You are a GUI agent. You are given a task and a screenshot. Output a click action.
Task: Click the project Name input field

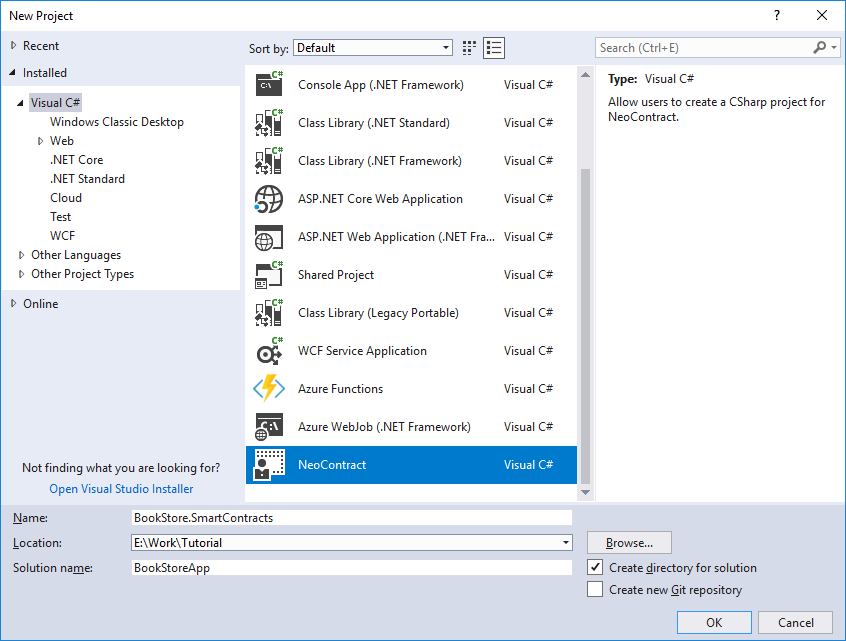(x=352, y=517)
